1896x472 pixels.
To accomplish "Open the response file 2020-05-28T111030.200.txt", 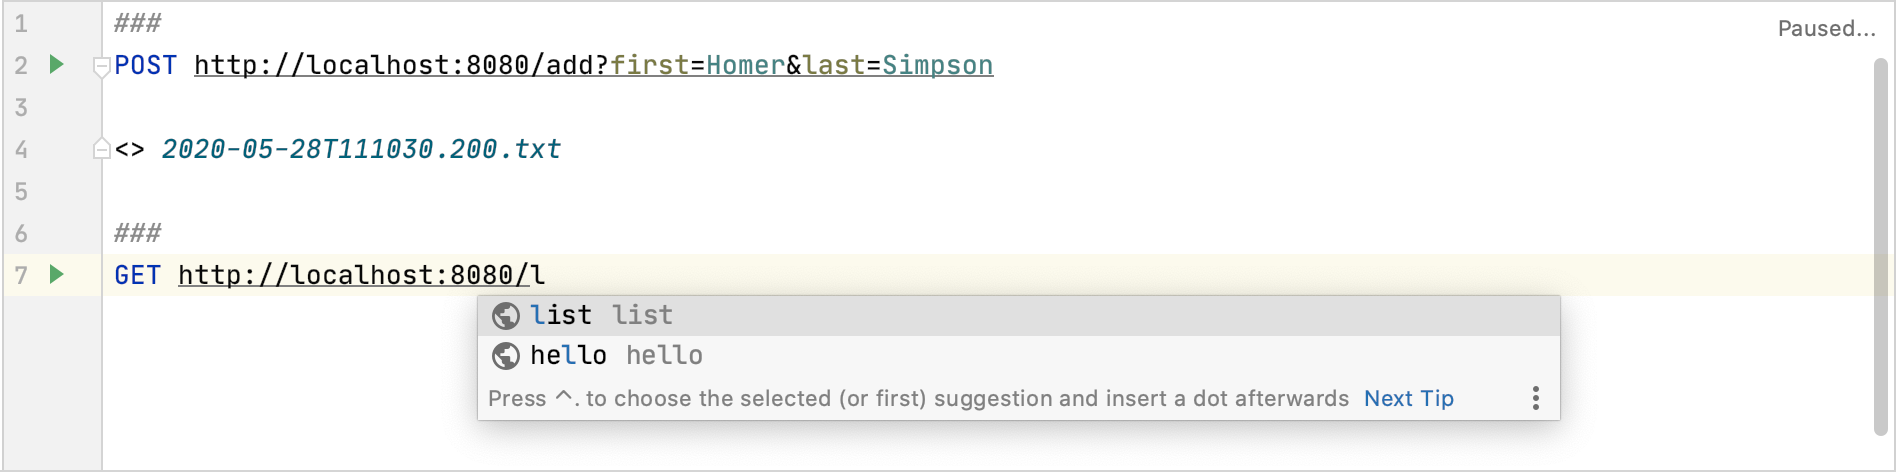I will click(x=361, y=150).
